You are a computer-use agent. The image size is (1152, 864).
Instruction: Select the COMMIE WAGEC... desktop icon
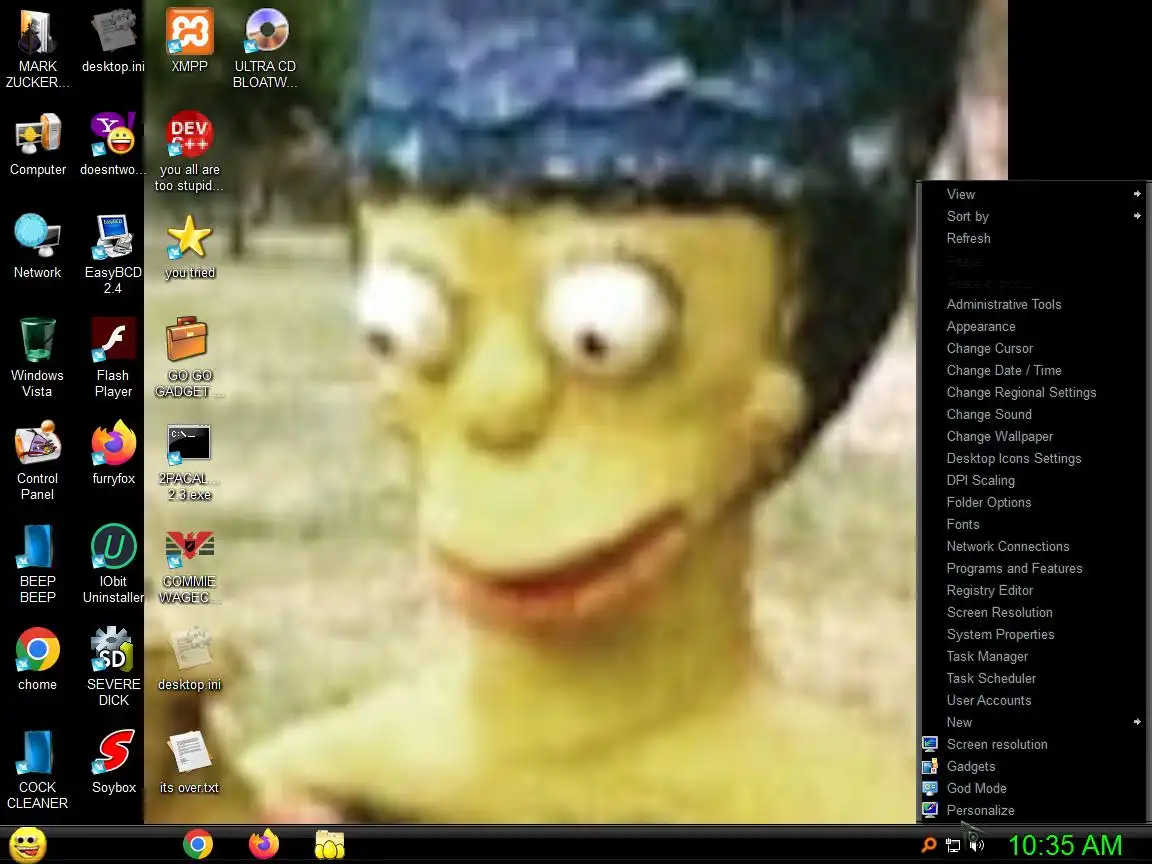[189, 566]
